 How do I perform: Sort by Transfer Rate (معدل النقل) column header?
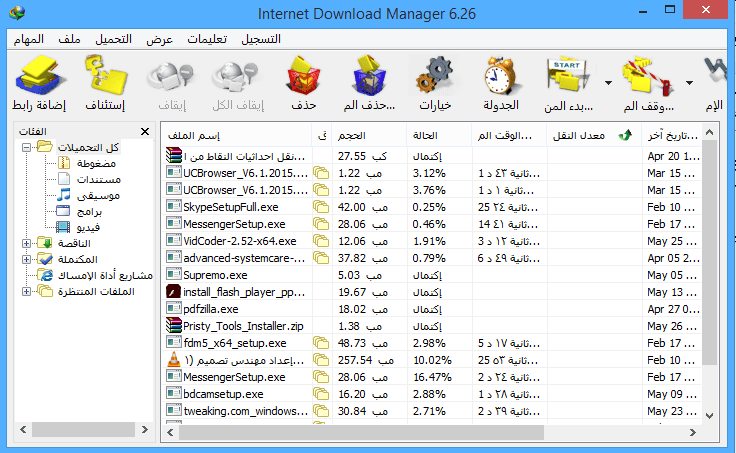(594, 135)
